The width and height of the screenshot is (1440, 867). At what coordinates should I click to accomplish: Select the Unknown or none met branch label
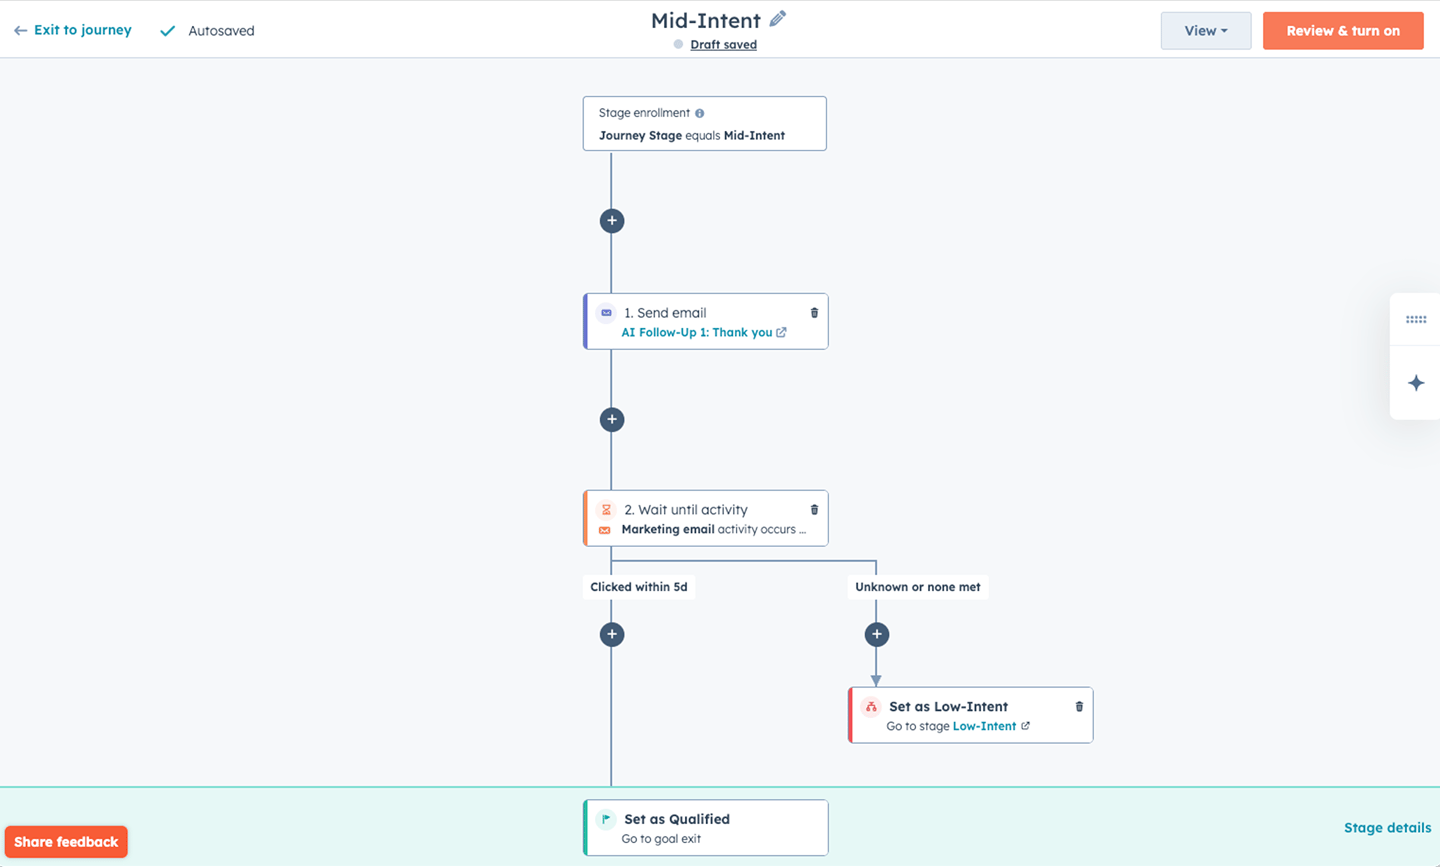[917, 587]
